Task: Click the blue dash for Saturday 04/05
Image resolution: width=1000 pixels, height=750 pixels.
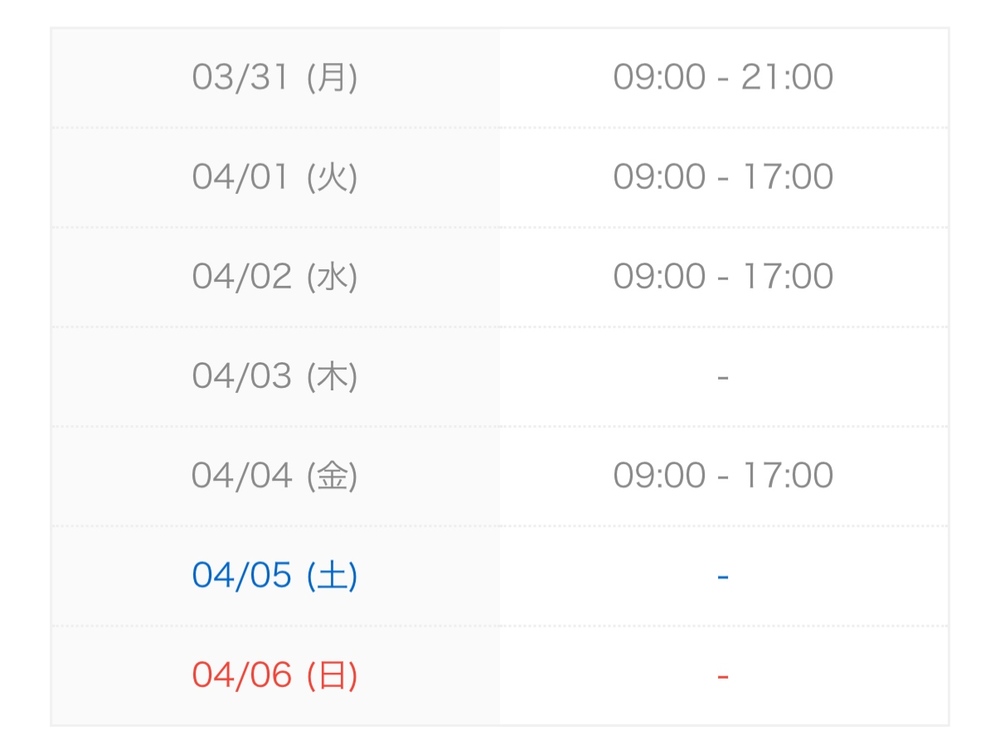Action: [x=723, y=577]
